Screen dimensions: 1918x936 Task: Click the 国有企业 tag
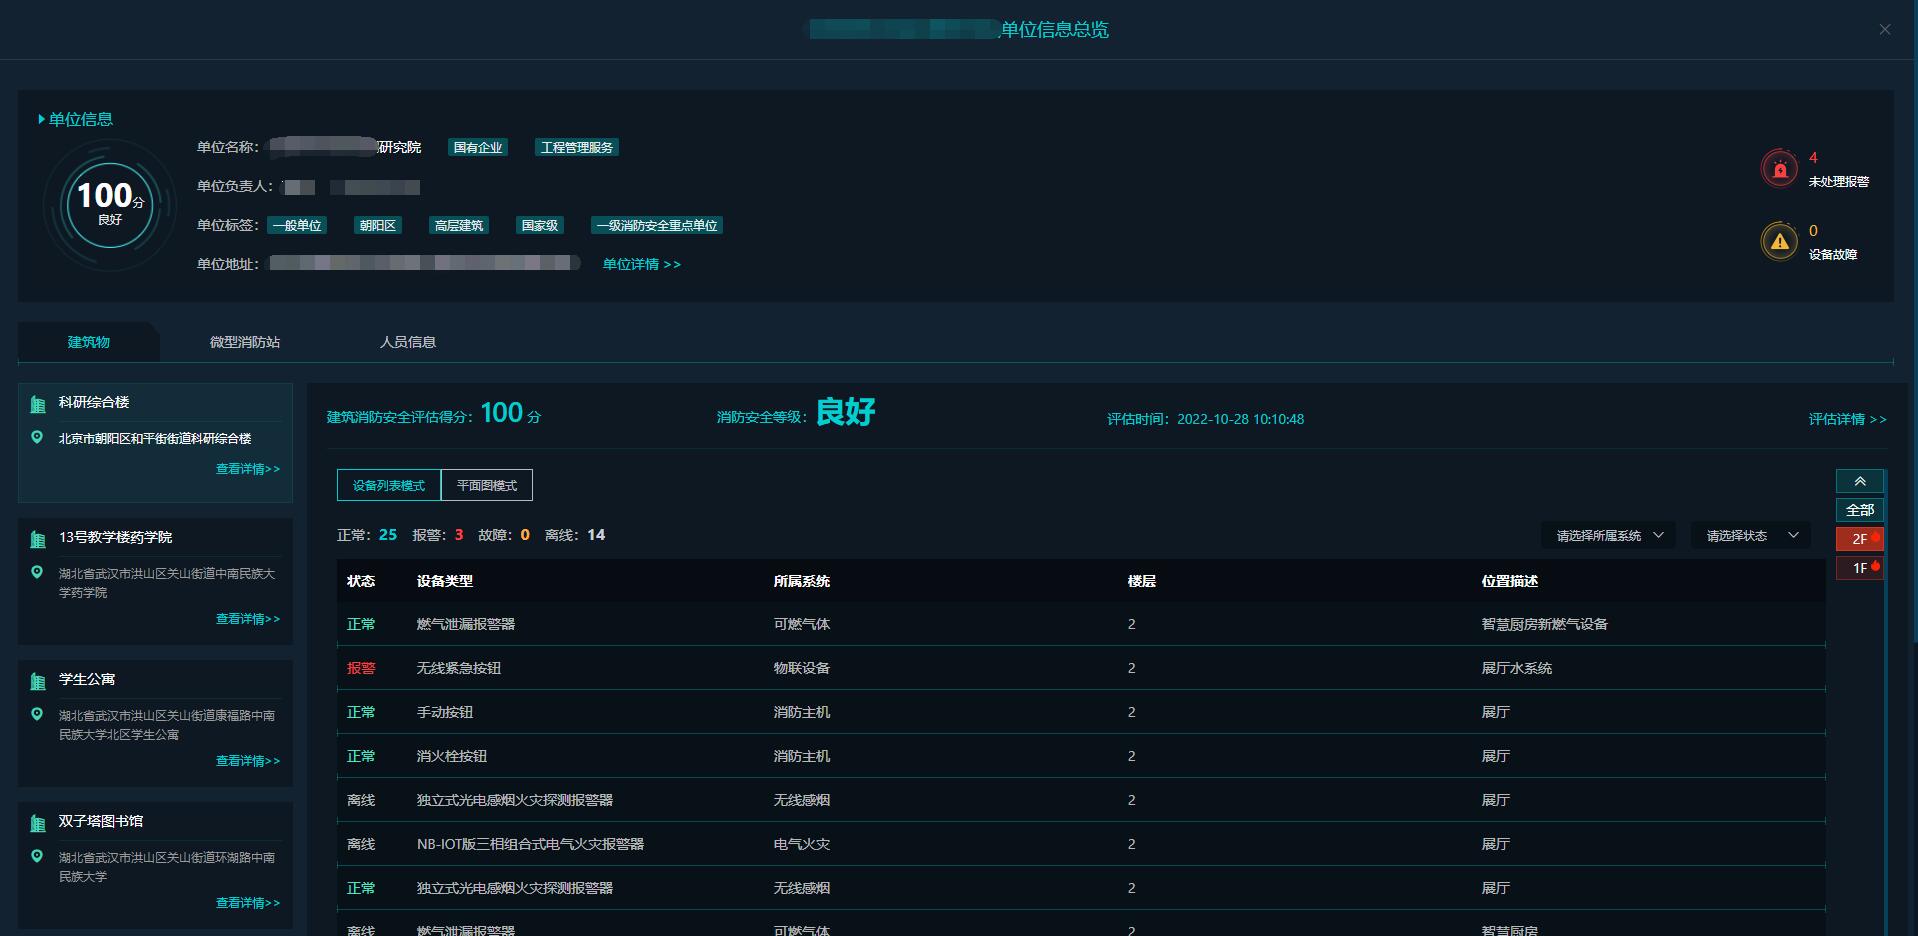click(478, 147)
